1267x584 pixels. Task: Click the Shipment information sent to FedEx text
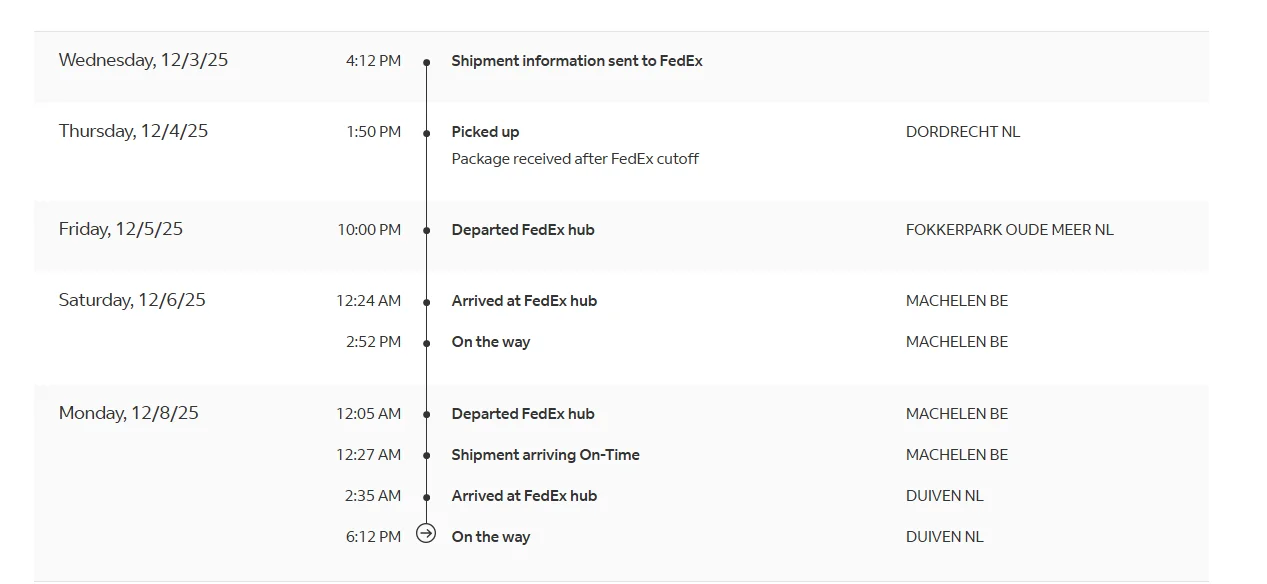tap(577, 61)
